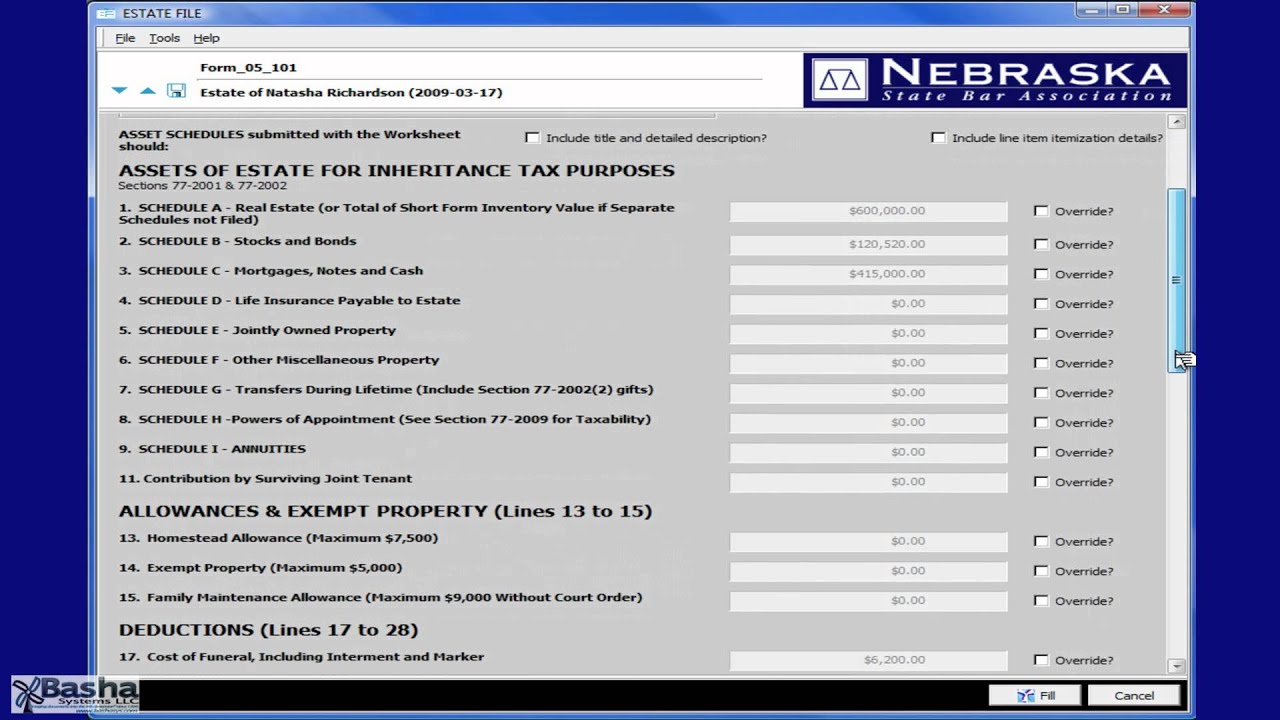Click the scrollbar up arrow

tap(1176, 122)
